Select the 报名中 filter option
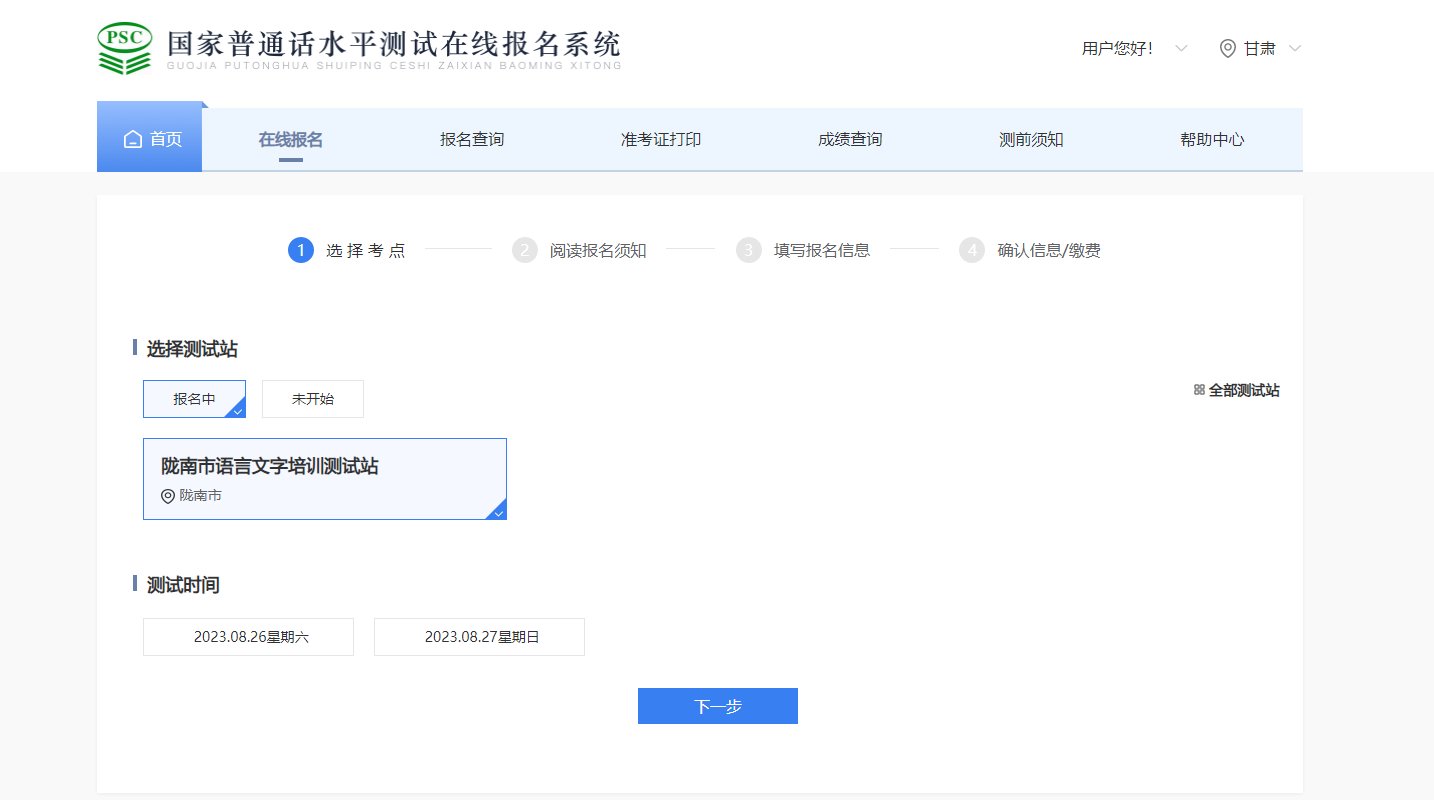Viewport: 1434px width, 800px height. click(x=194, y=399)
